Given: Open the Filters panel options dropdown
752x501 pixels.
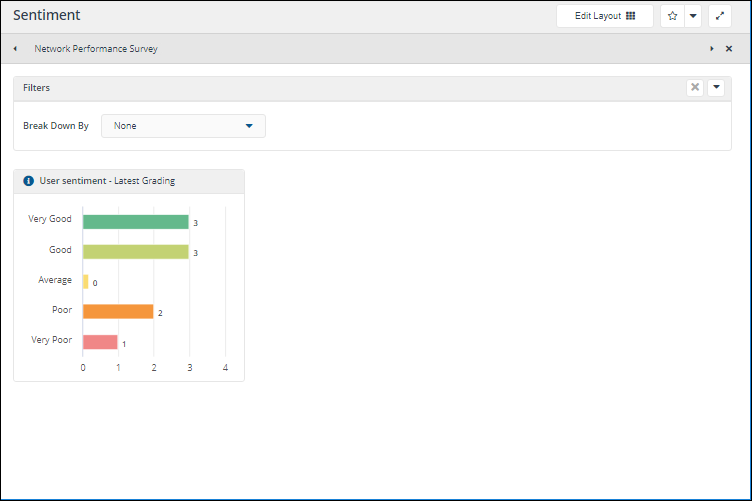Looking at the screenshot, I should 716,88.
